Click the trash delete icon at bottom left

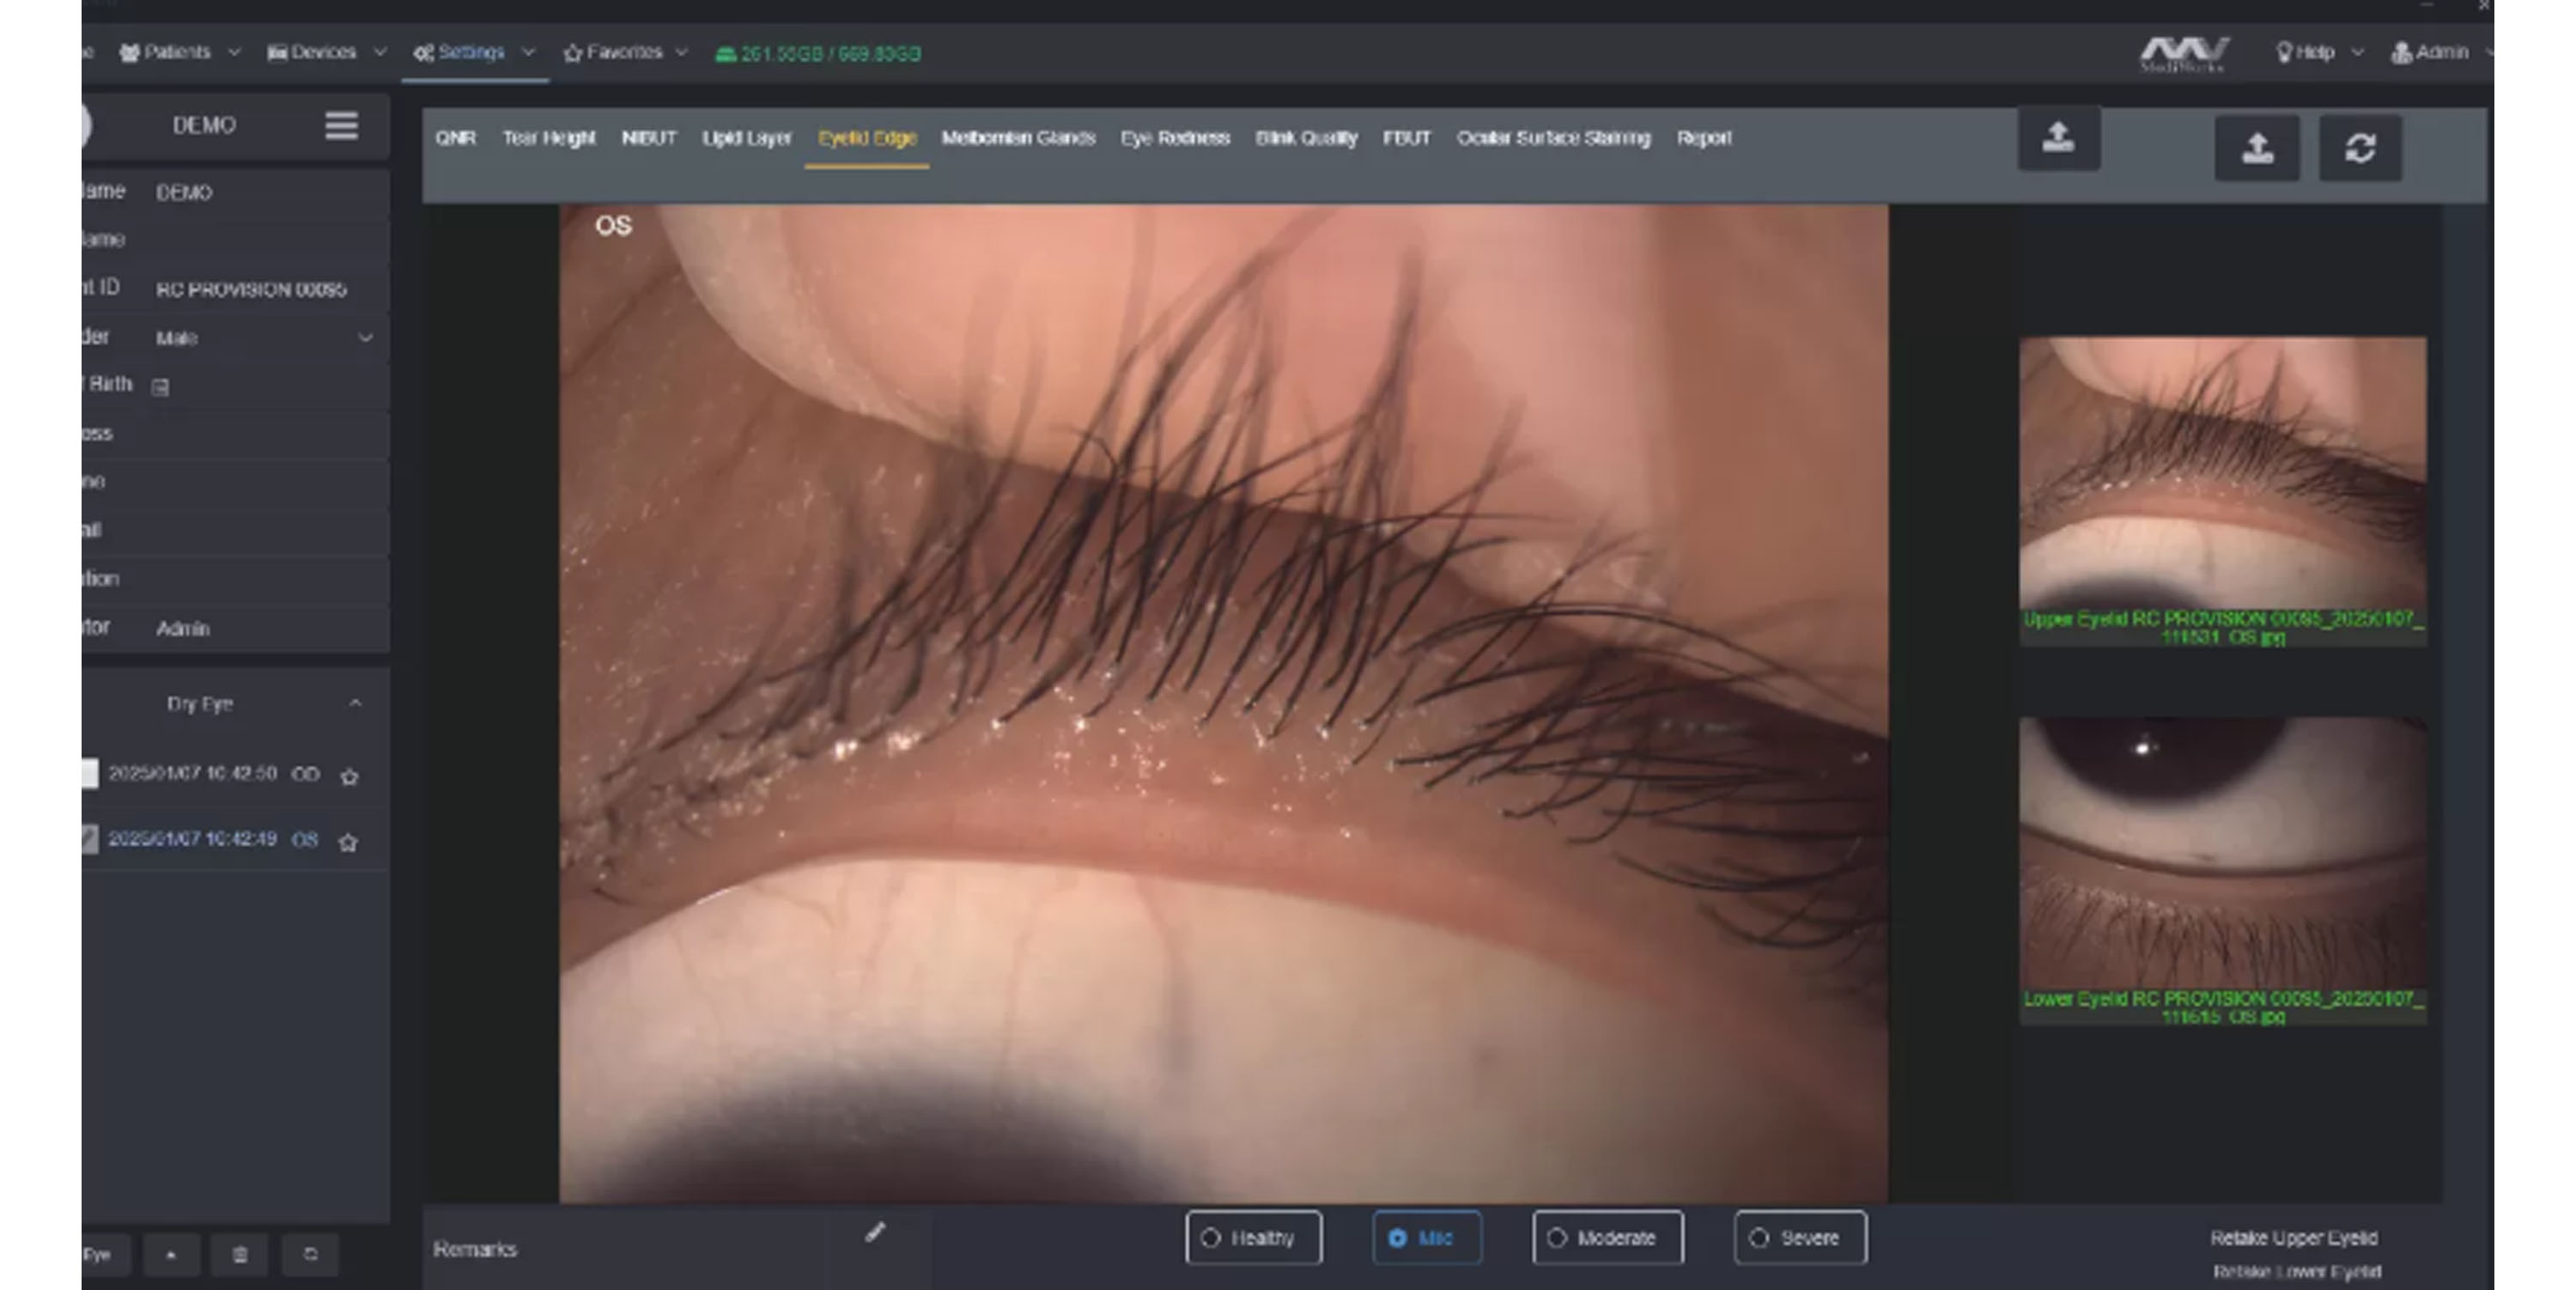tap(240, 1255)
